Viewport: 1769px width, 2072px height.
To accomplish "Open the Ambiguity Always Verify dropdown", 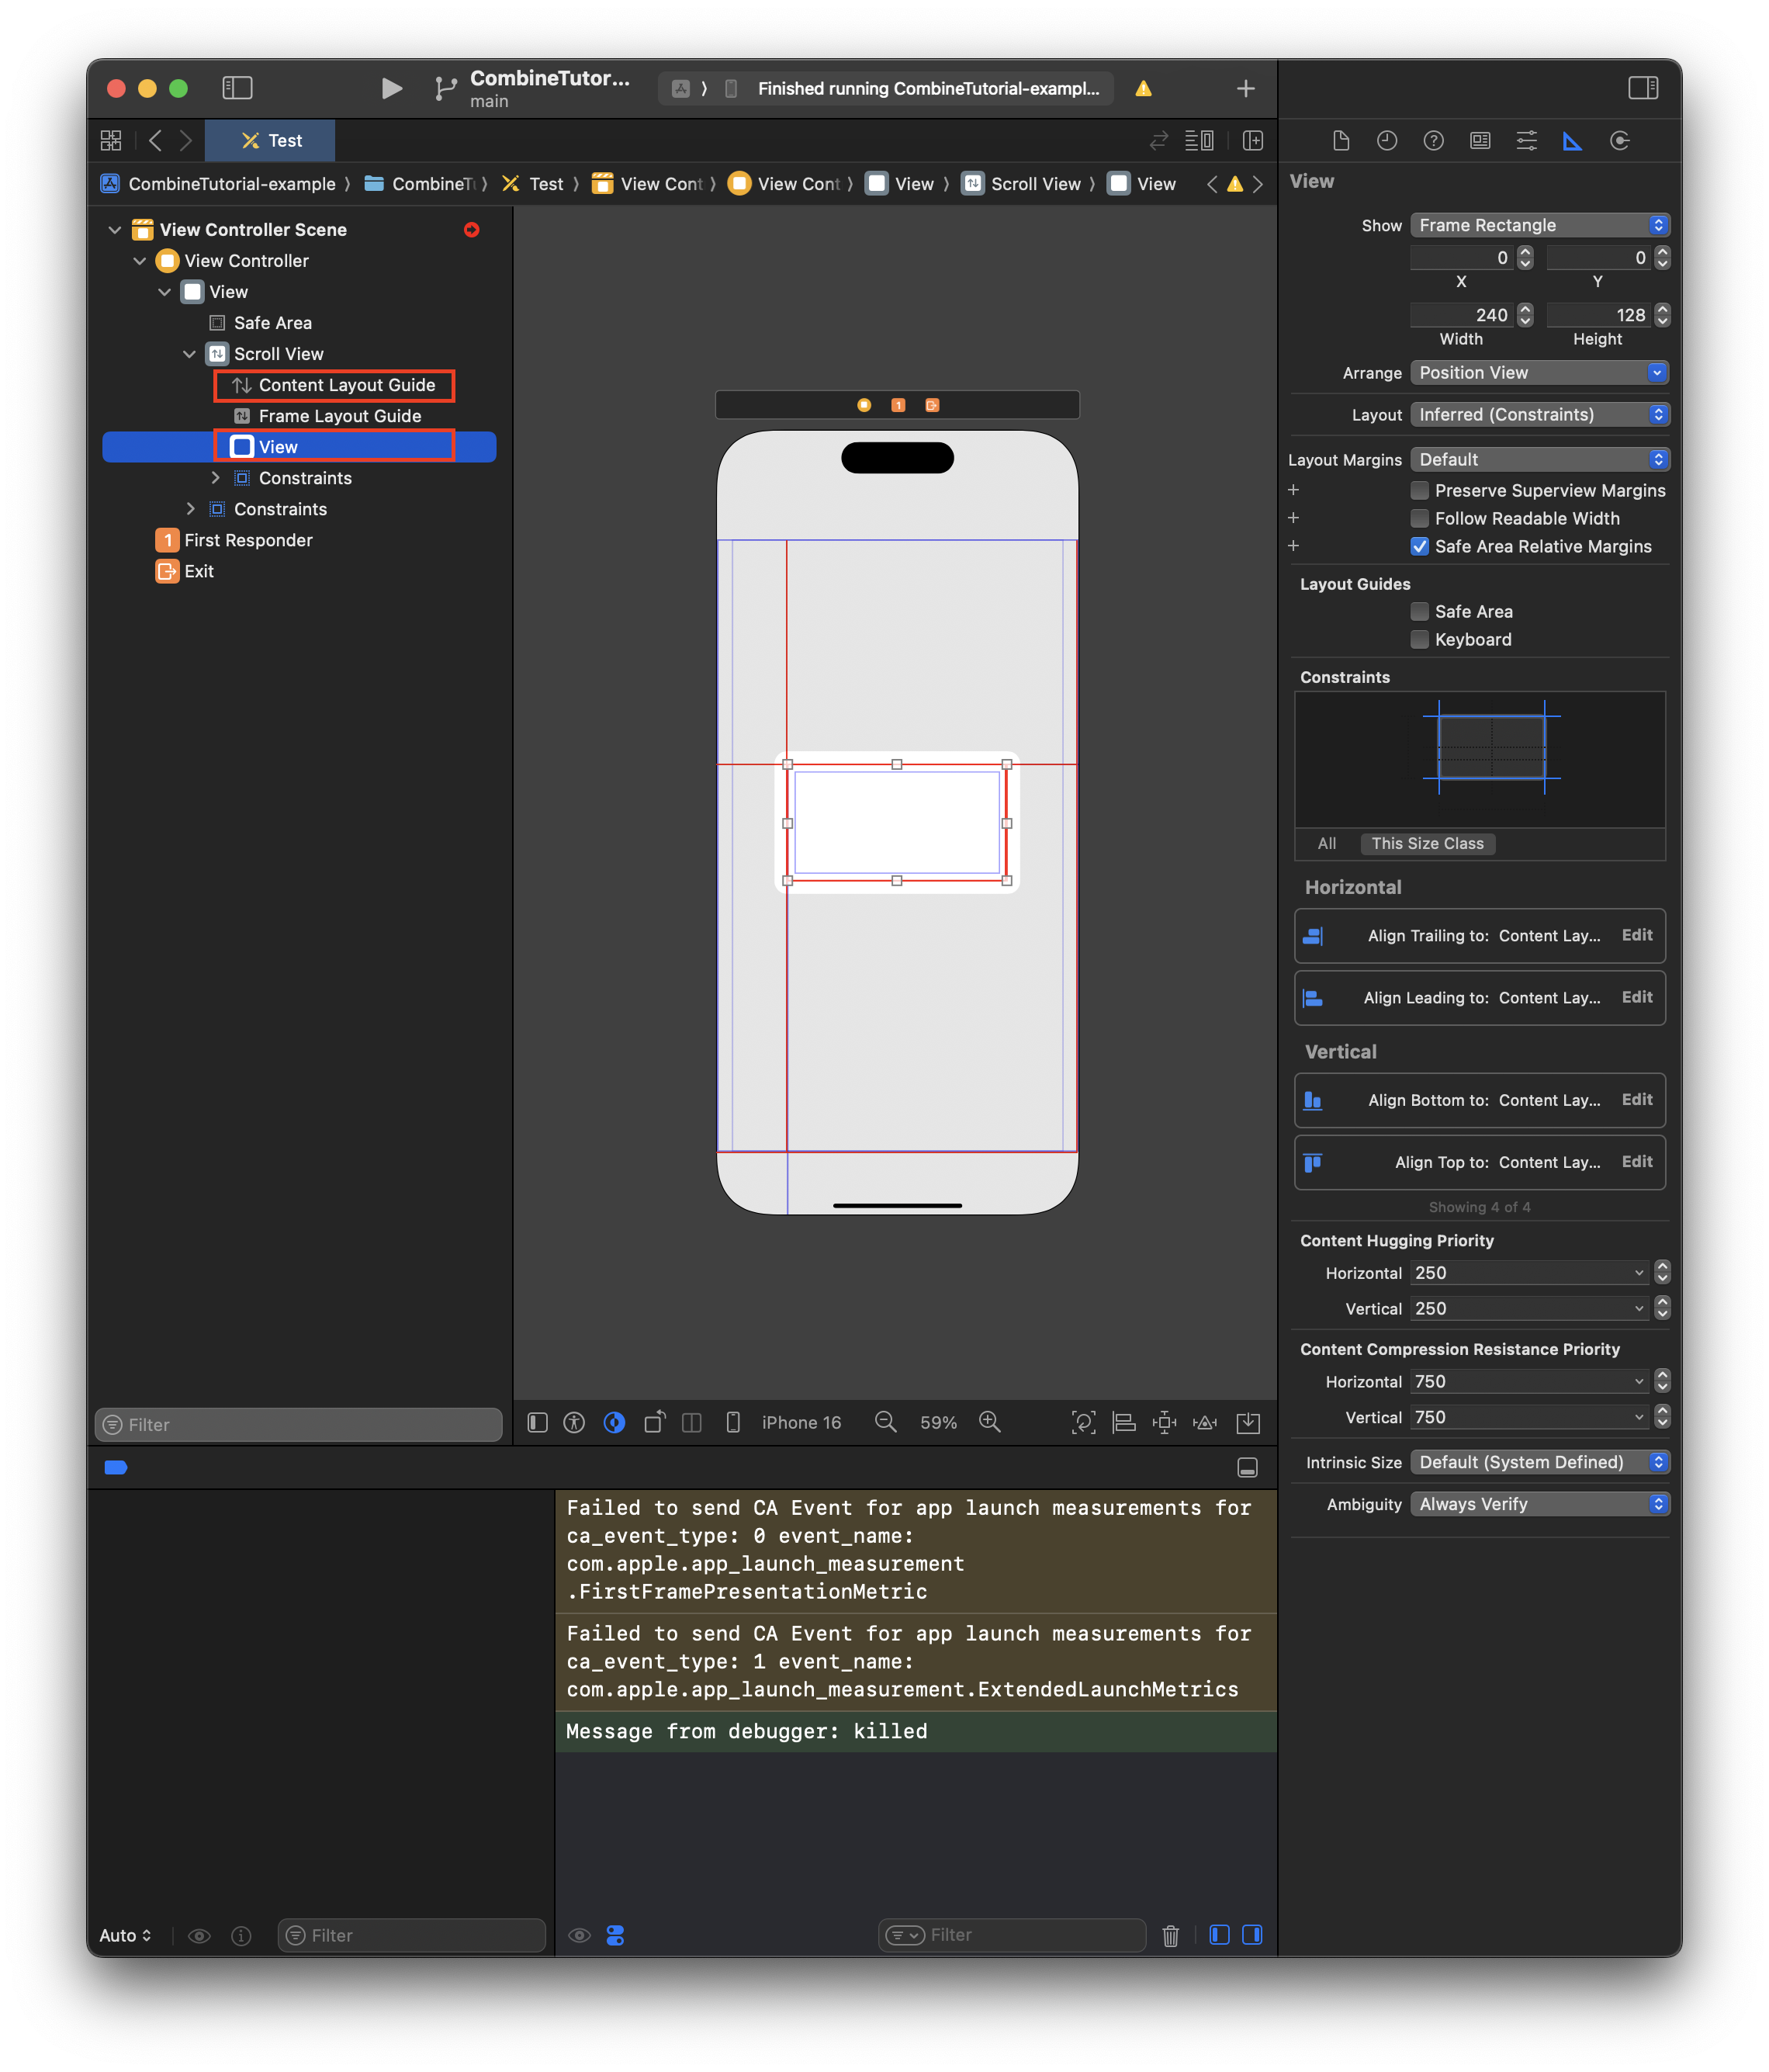I will point(1539,1504).
